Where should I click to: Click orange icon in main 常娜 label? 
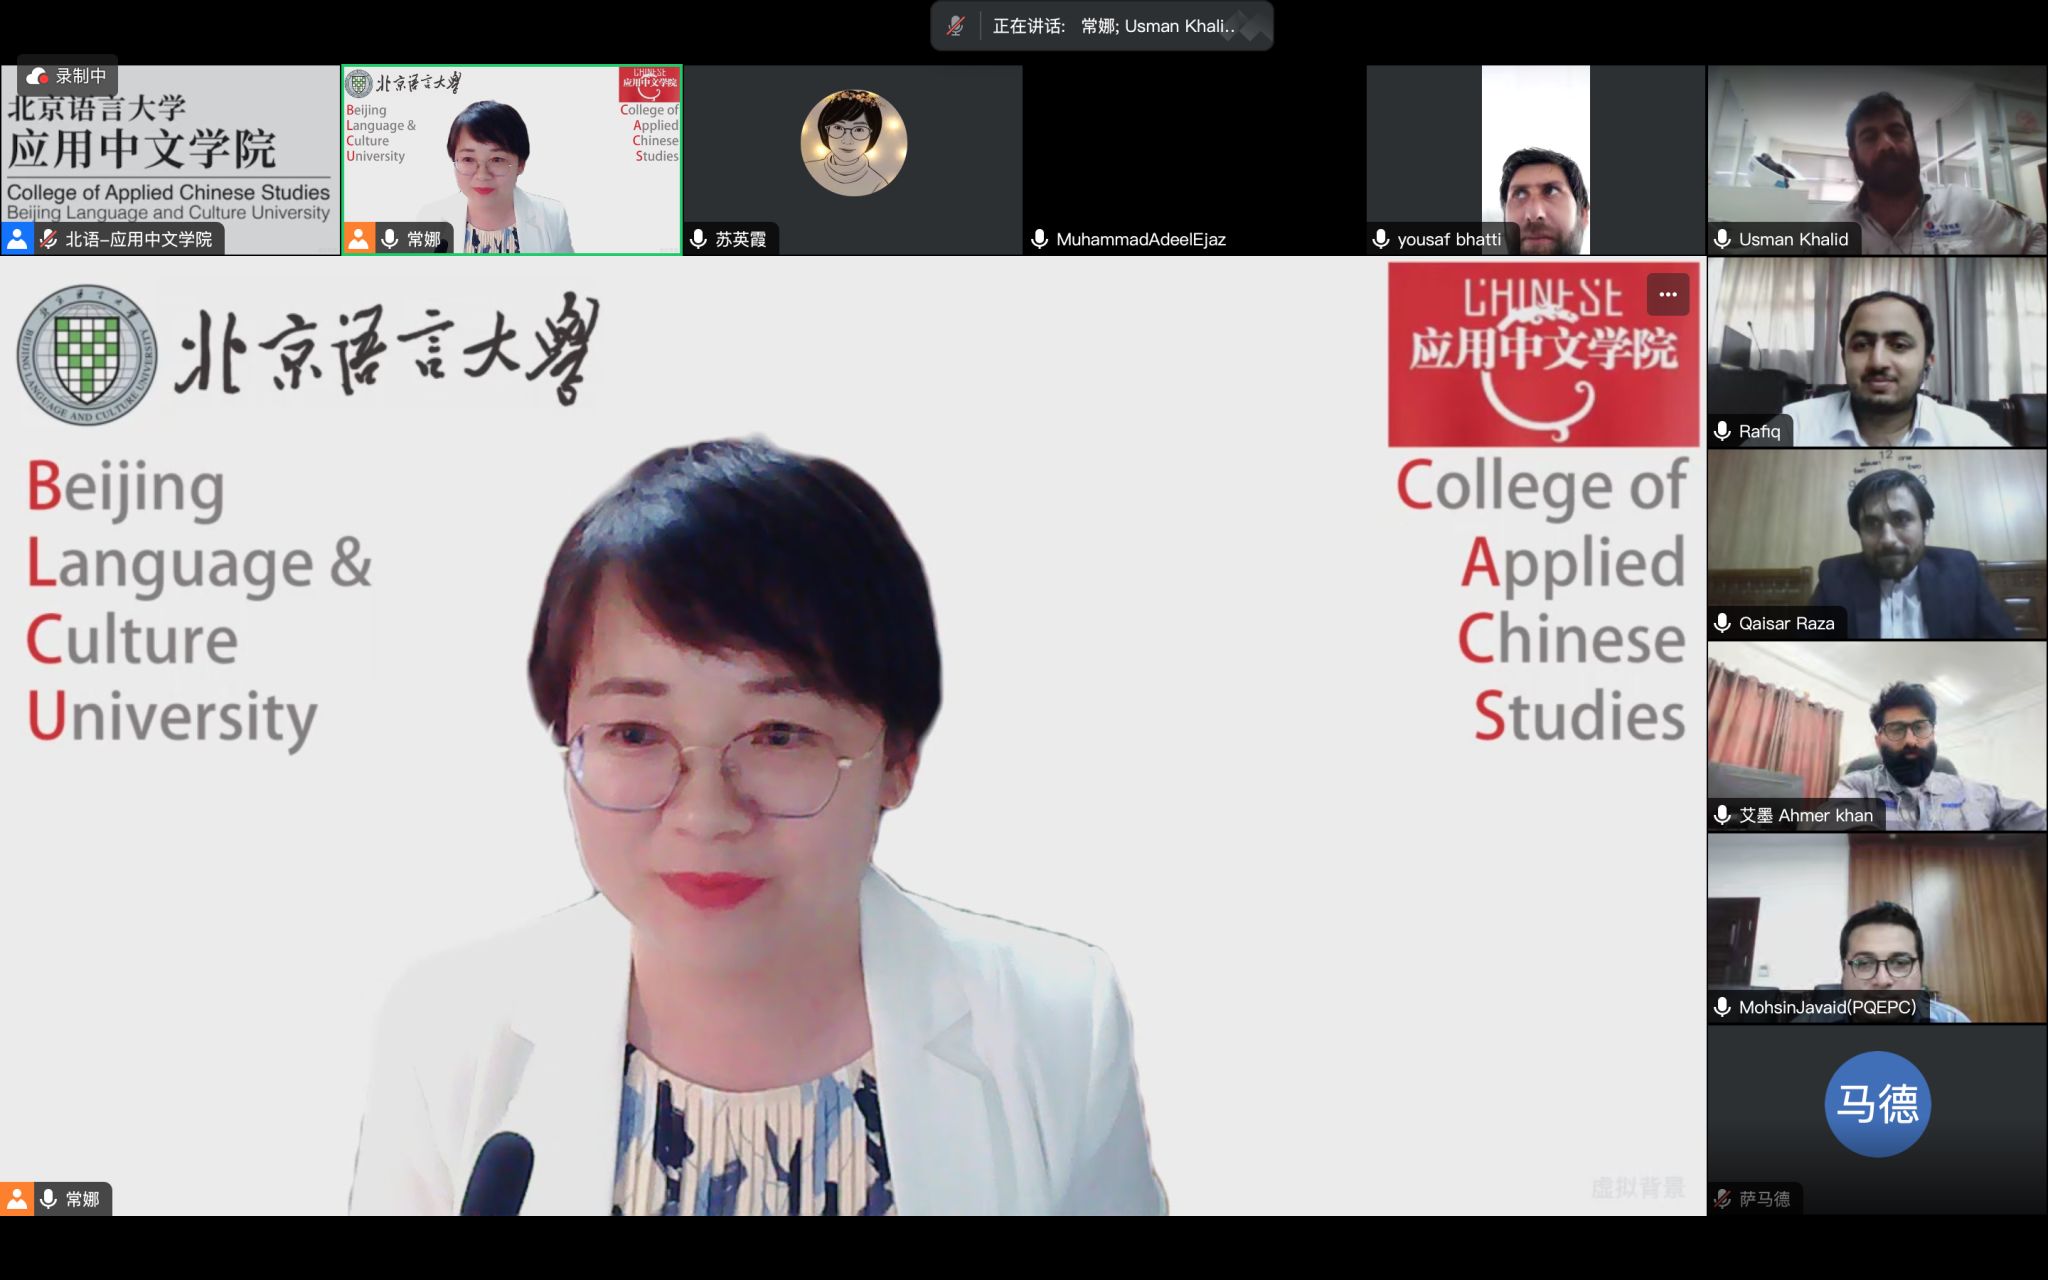tap(17, 1199)
